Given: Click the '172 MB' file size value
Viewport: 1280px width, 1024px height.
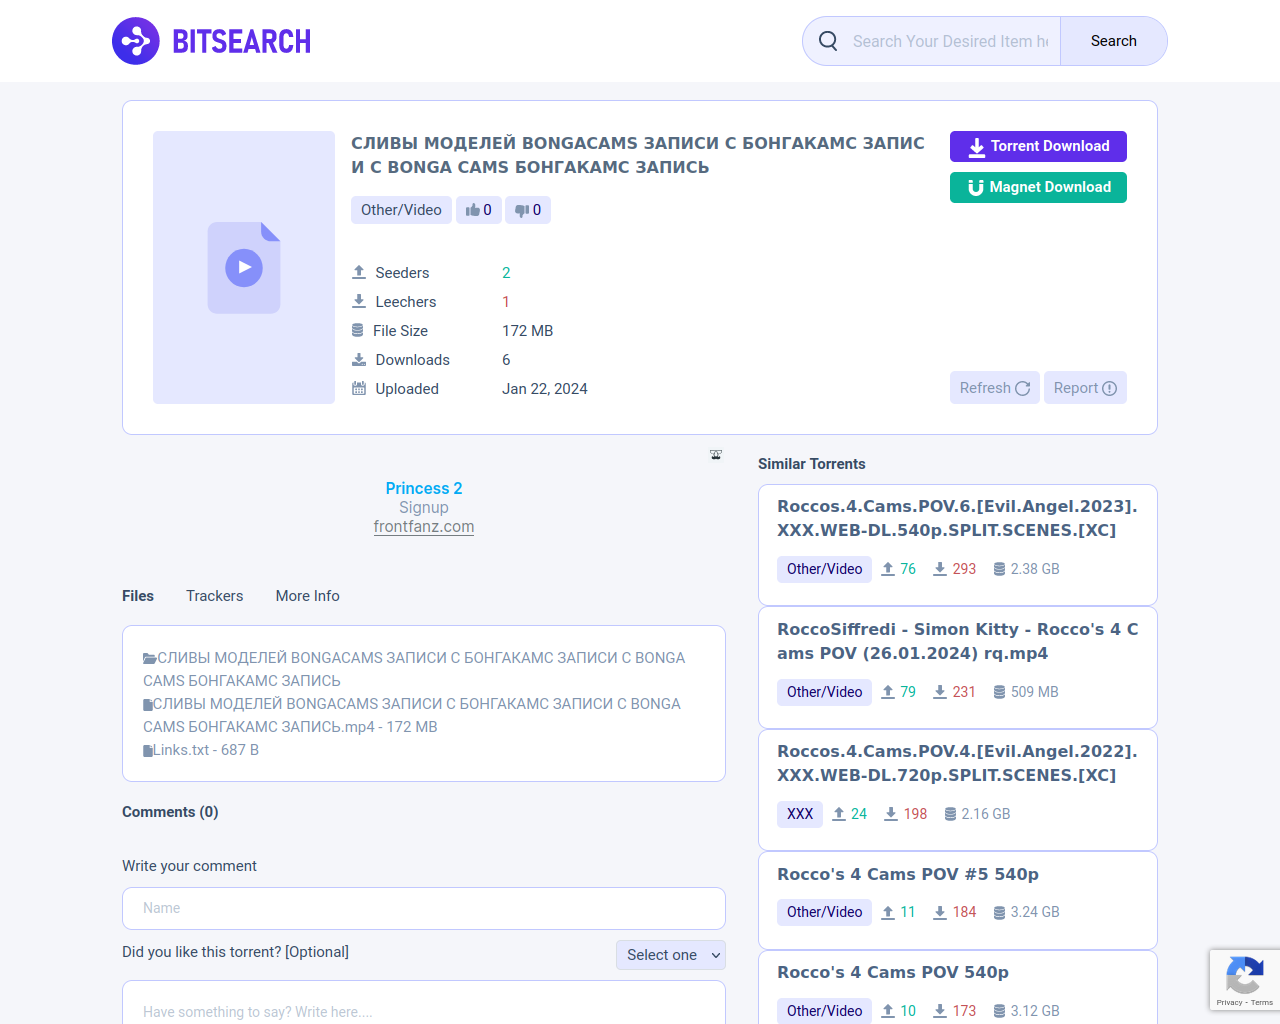Looking at the screenshot, I should tap(527, 331).
